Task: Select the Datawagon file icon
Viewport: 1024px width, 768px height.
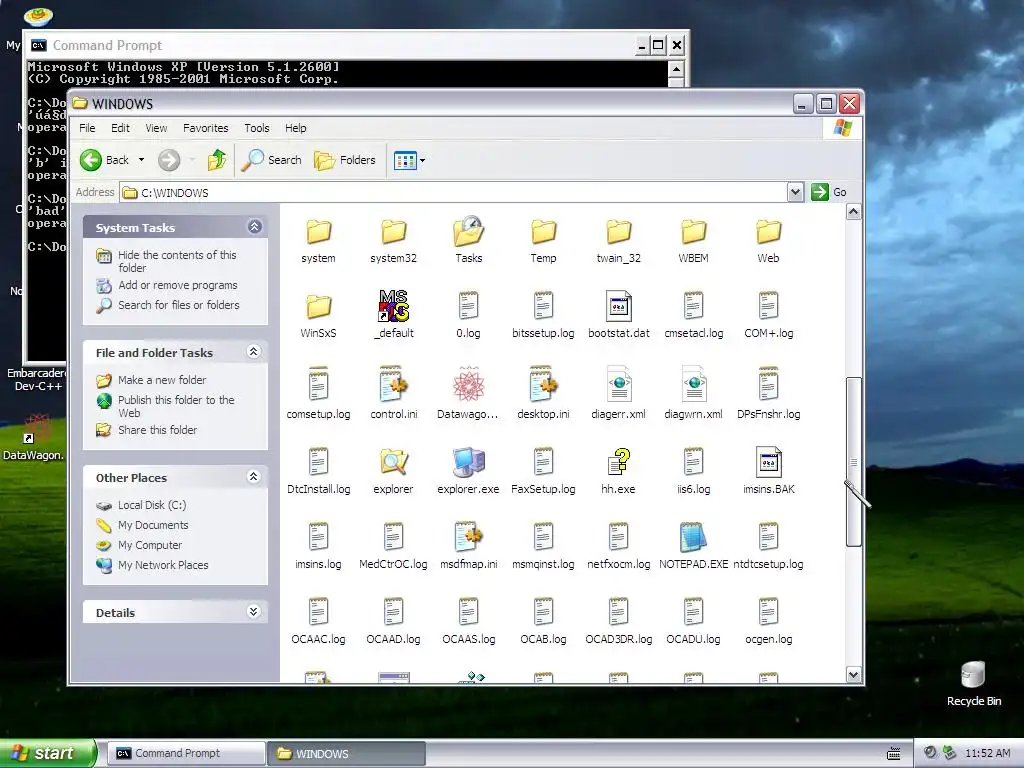Action: coord(468,384)
